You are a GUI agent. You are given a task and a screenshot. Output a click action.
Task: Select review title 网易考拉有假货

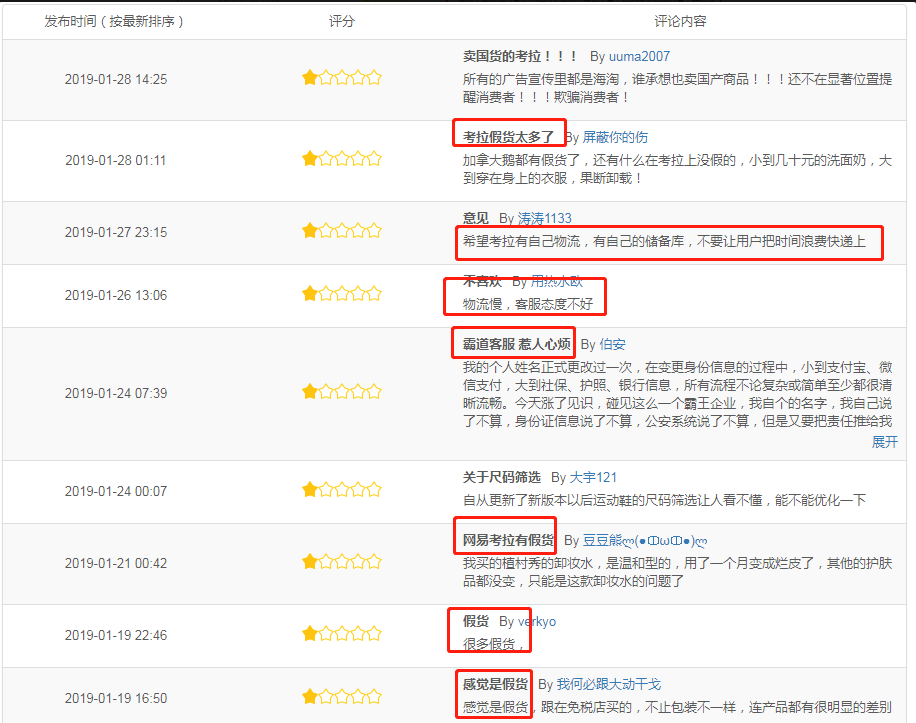(508, 541)
